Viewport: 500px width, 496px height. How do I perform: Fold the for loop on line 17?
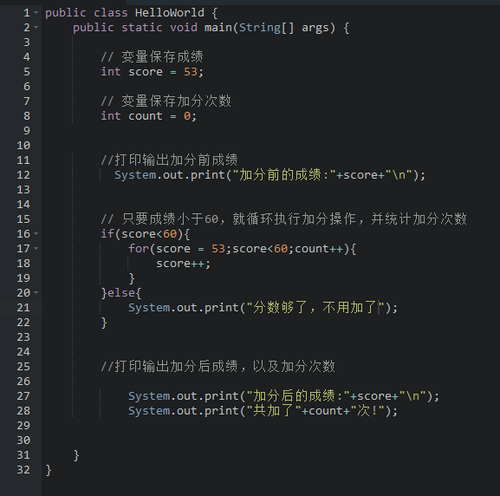[36, 248]
